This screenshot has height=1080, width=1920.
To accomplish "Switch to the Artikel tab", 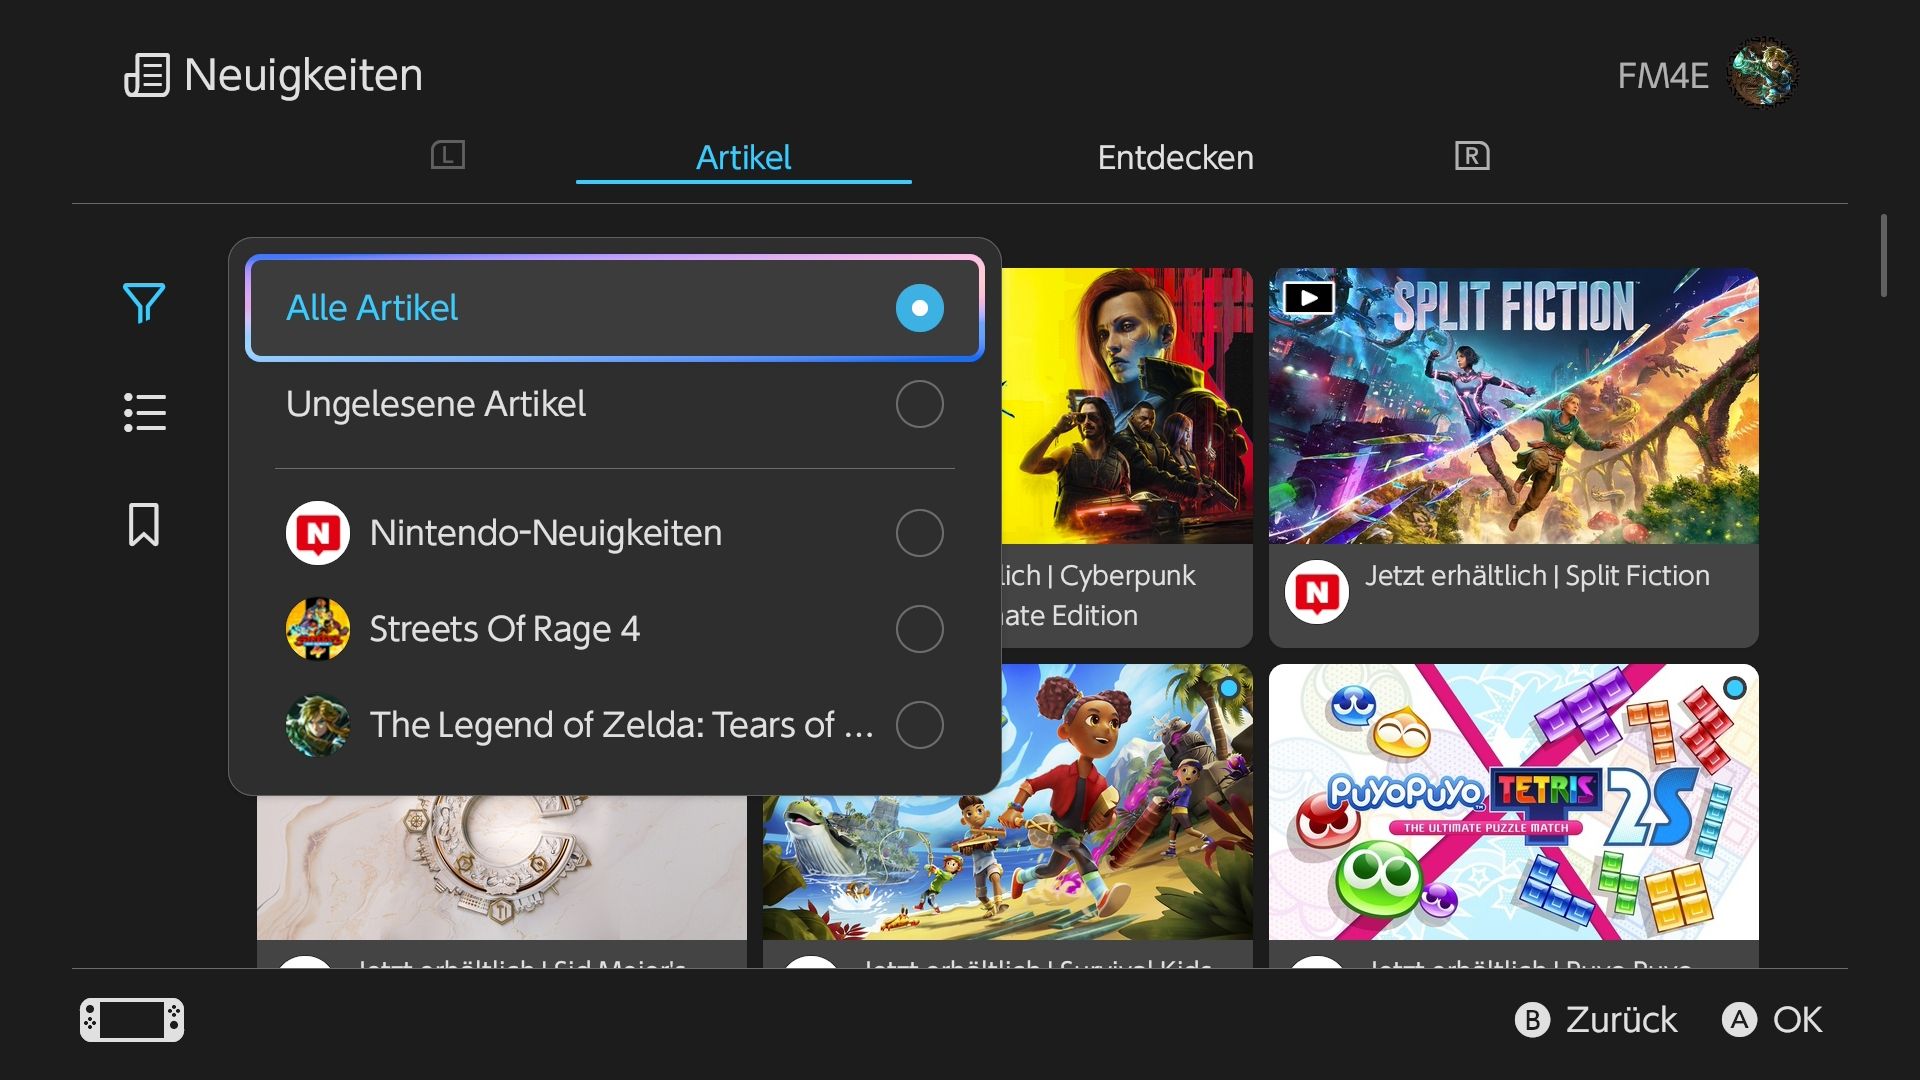I will [x=744, y=158].
